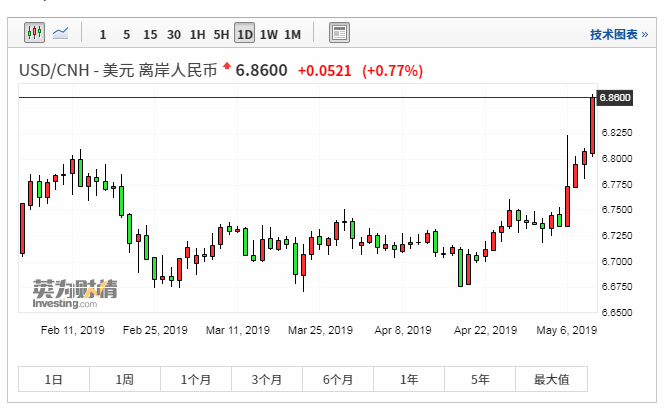The width and height of the screenshot is (664, 408).
Task: Select the 30 minute interval
Action: [174, 34]
